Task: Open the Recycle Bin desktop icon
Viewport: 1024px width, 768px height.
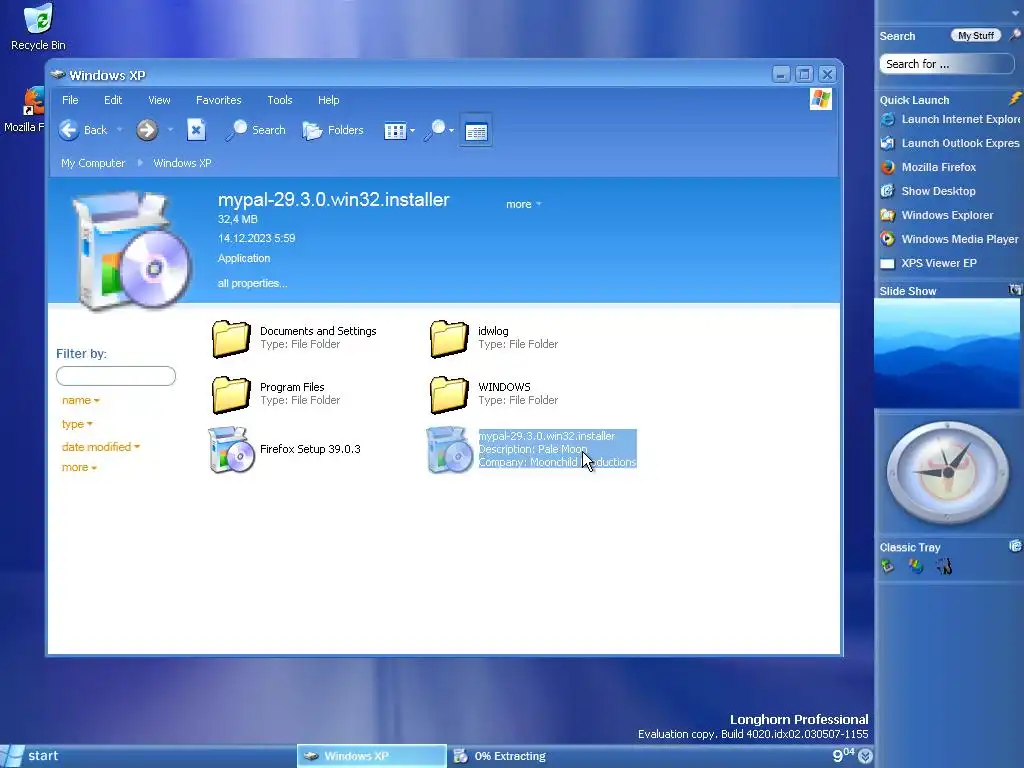Action: point(38,18)
